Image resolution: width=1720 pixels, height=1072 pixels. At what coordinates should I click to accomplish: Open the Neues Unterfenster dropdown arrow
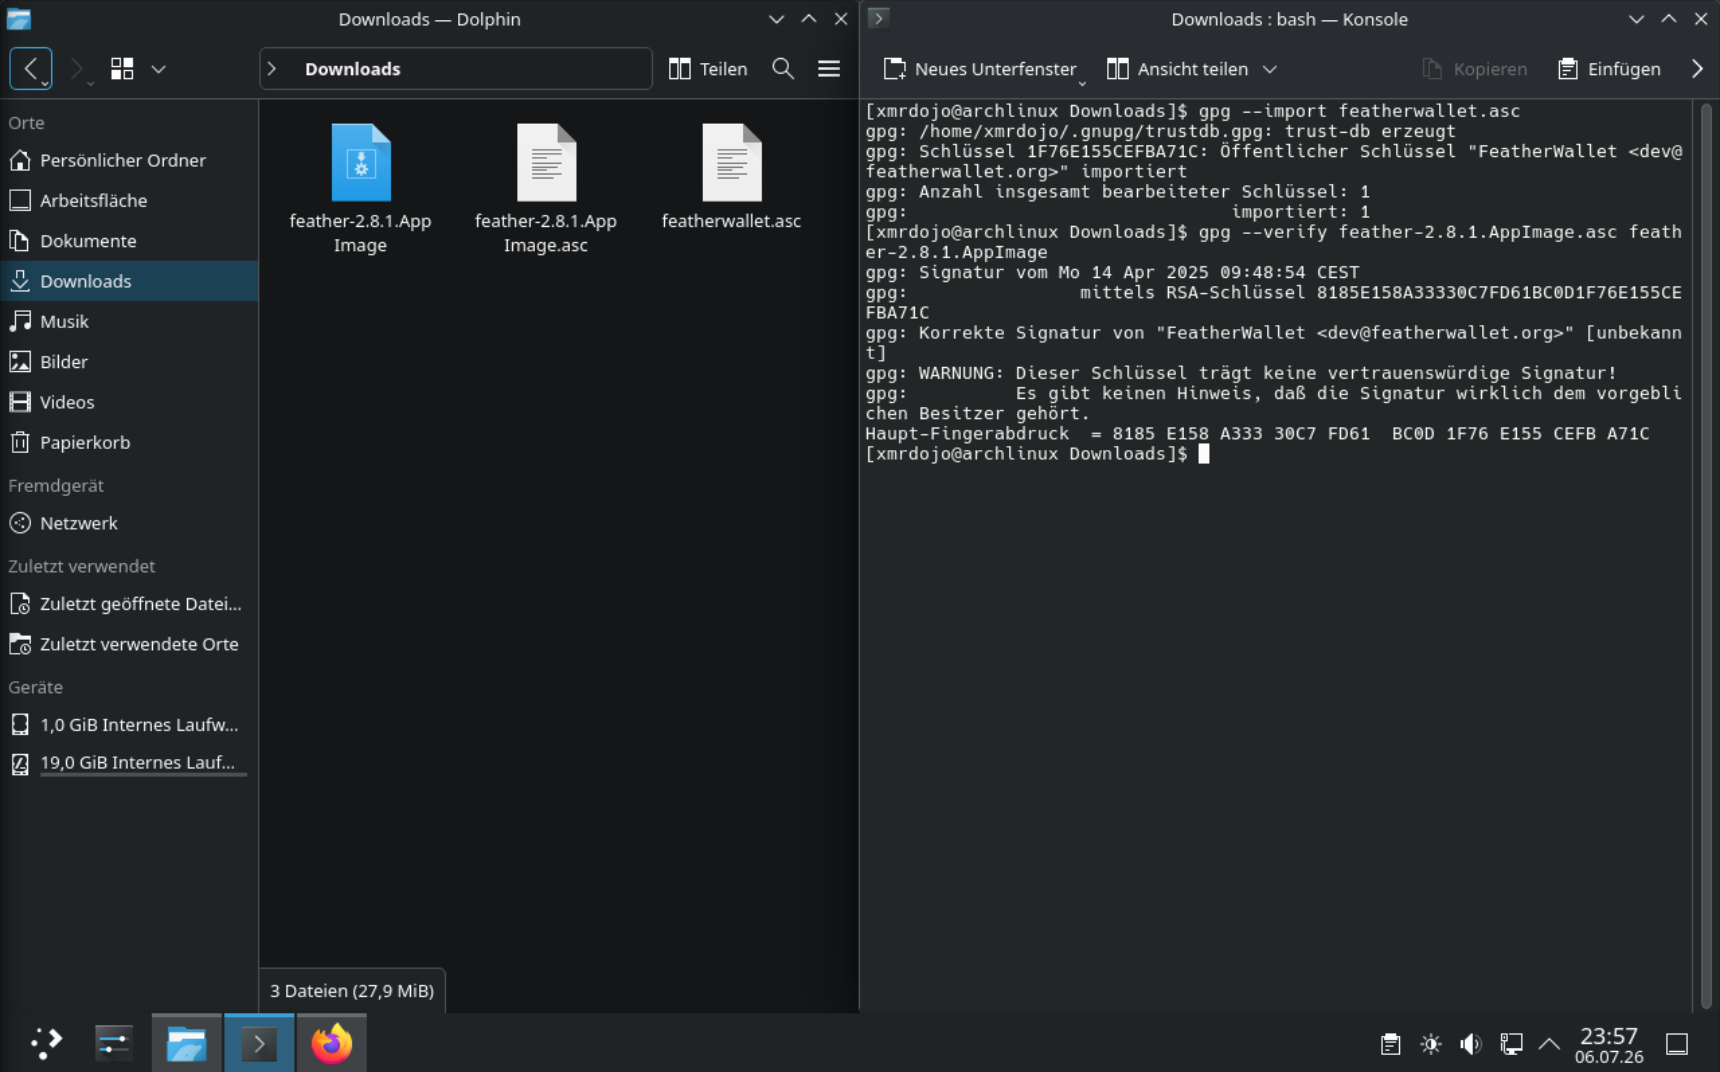[1082, 83]
